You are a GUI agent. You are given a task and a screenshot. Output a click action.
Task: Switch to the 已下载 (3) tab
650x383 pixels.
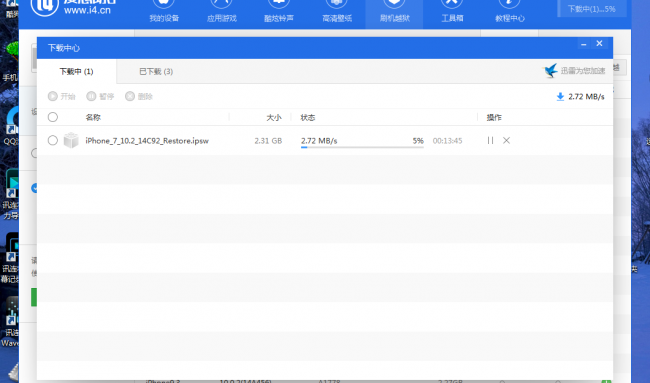156,72
